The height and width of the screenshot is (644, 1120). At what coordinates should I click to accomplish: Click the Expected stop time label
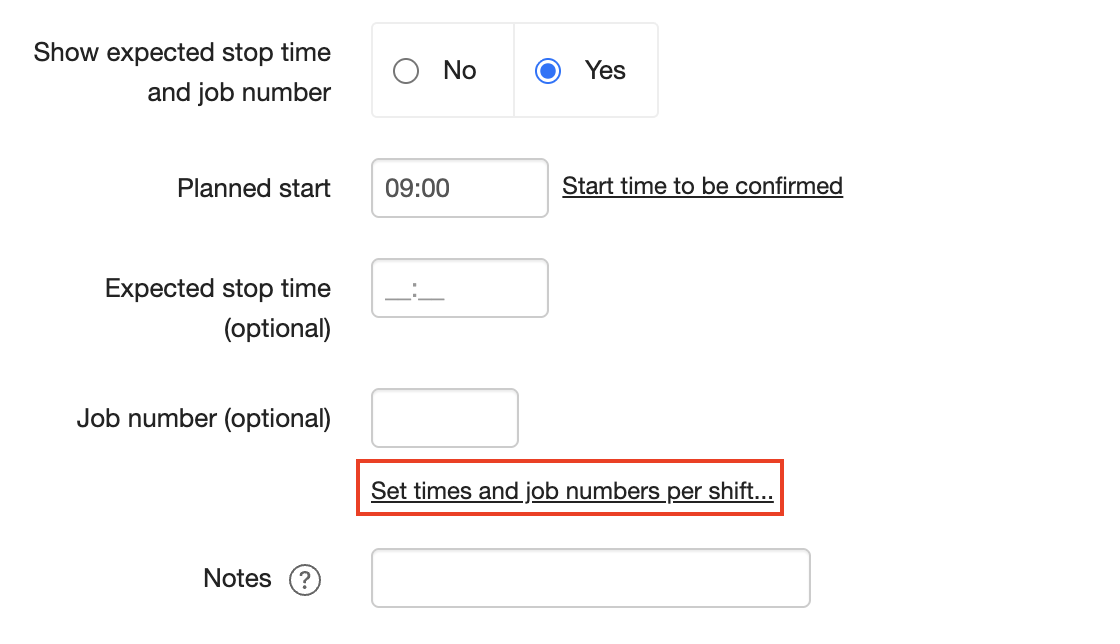217,288
